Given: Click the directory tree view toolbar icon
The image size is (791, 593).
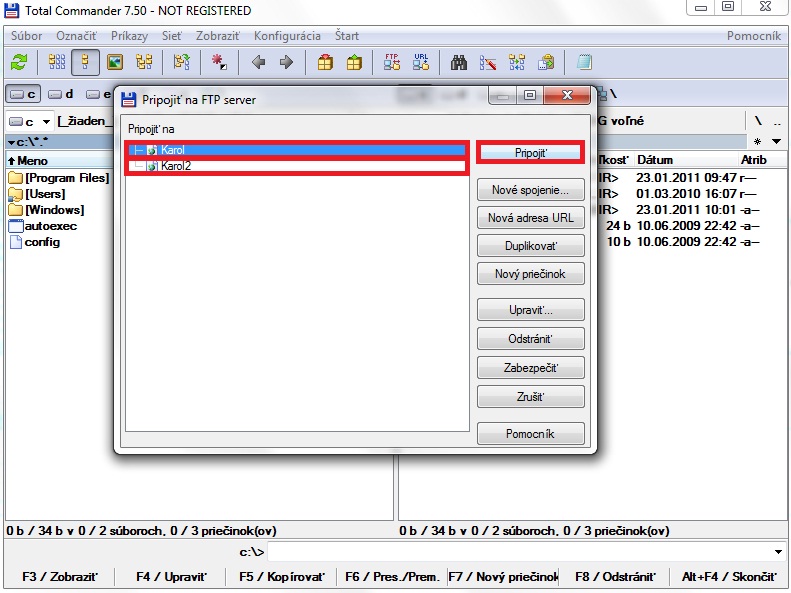Looking at the screenshot, I should [144, 63].
